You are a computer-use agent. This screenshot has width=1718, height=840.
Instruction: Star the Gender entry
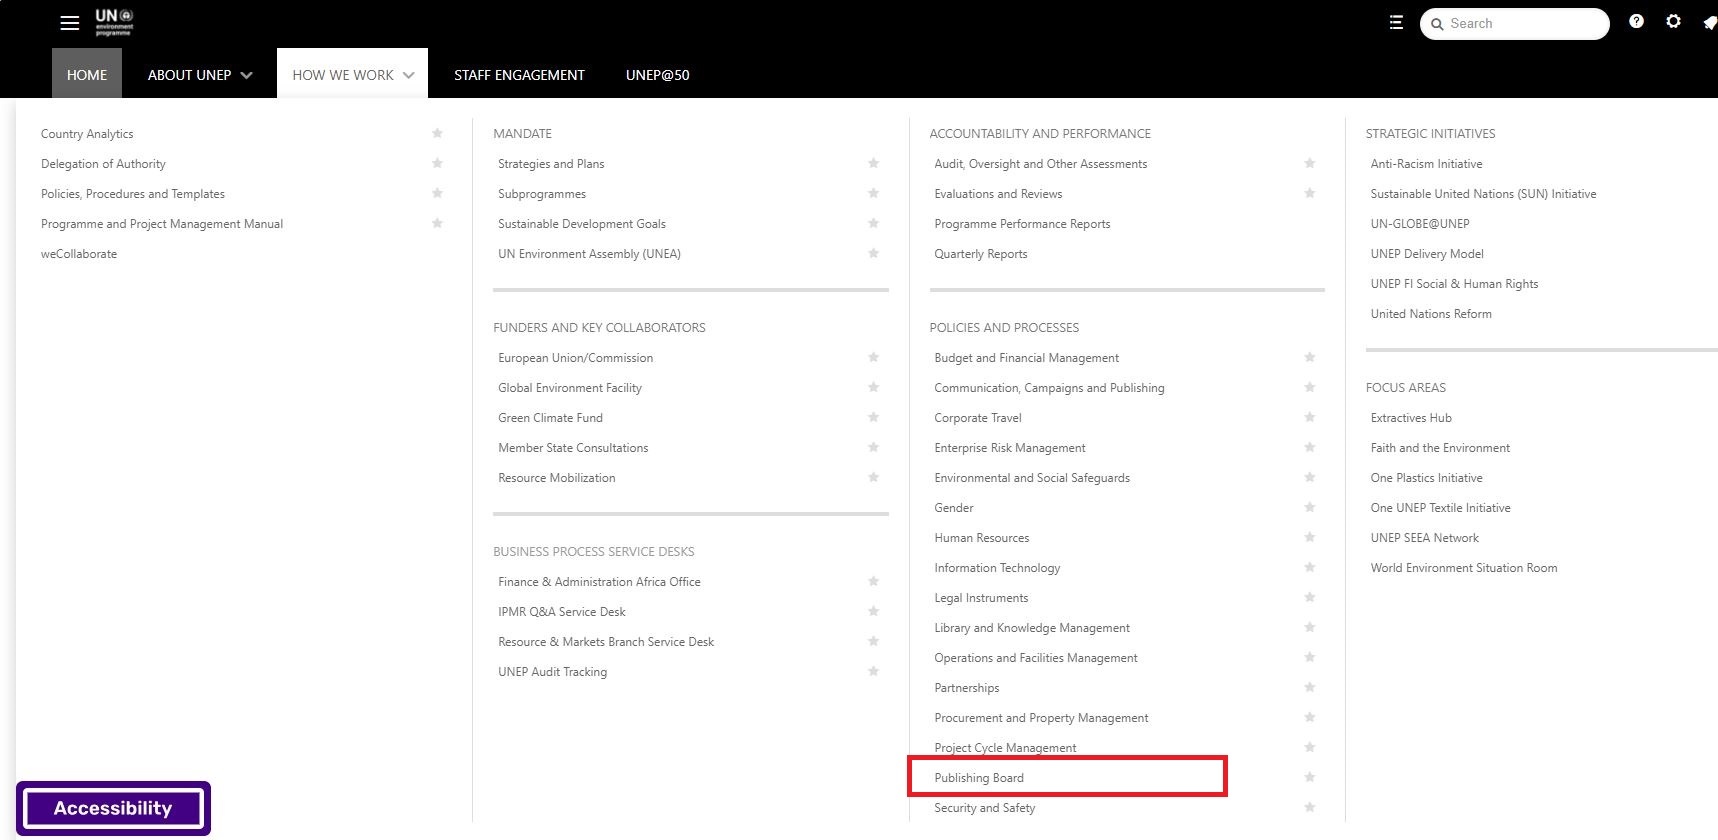pyautogui.click(x=1309, y=507)
